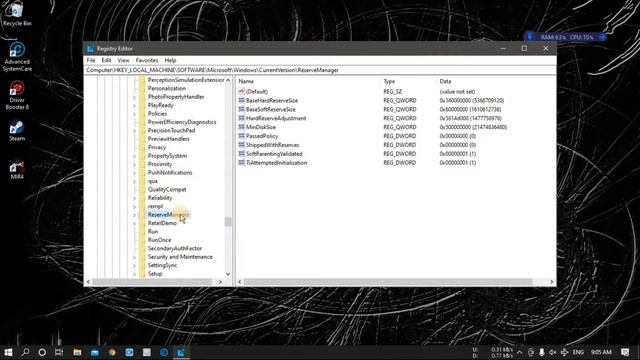
Task: Expand the Policies key
Action: [x=134, y=113]
